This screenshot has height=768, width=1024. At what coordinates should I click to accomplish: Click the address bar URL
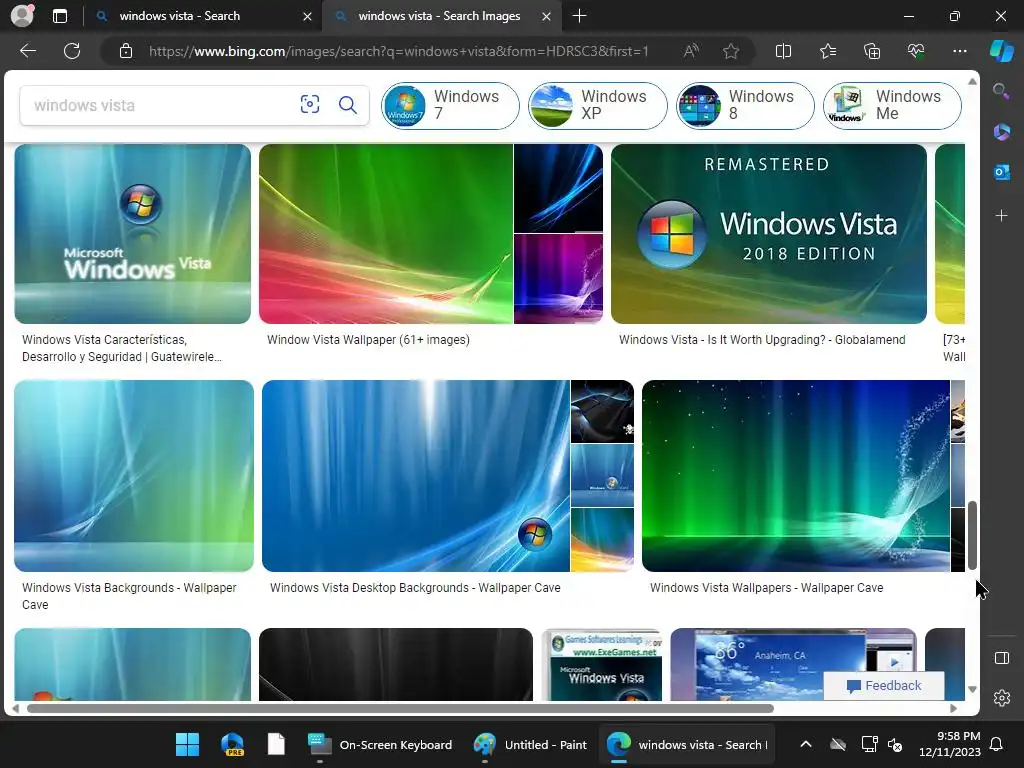point(398,51)
